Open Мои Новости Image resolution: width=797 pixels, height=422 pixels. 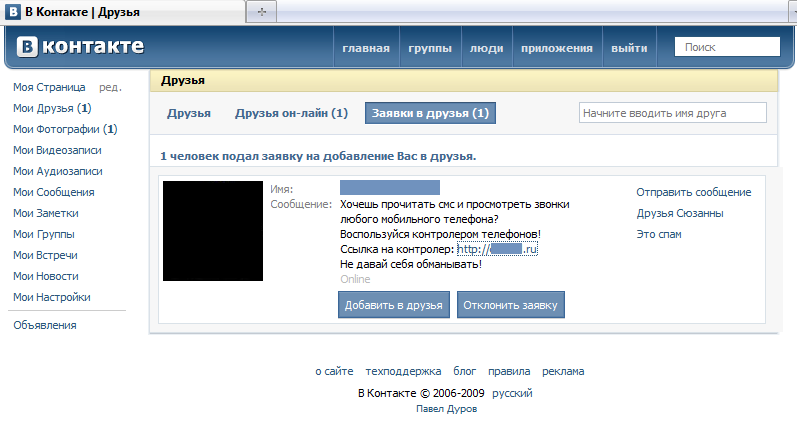point(46,276)
